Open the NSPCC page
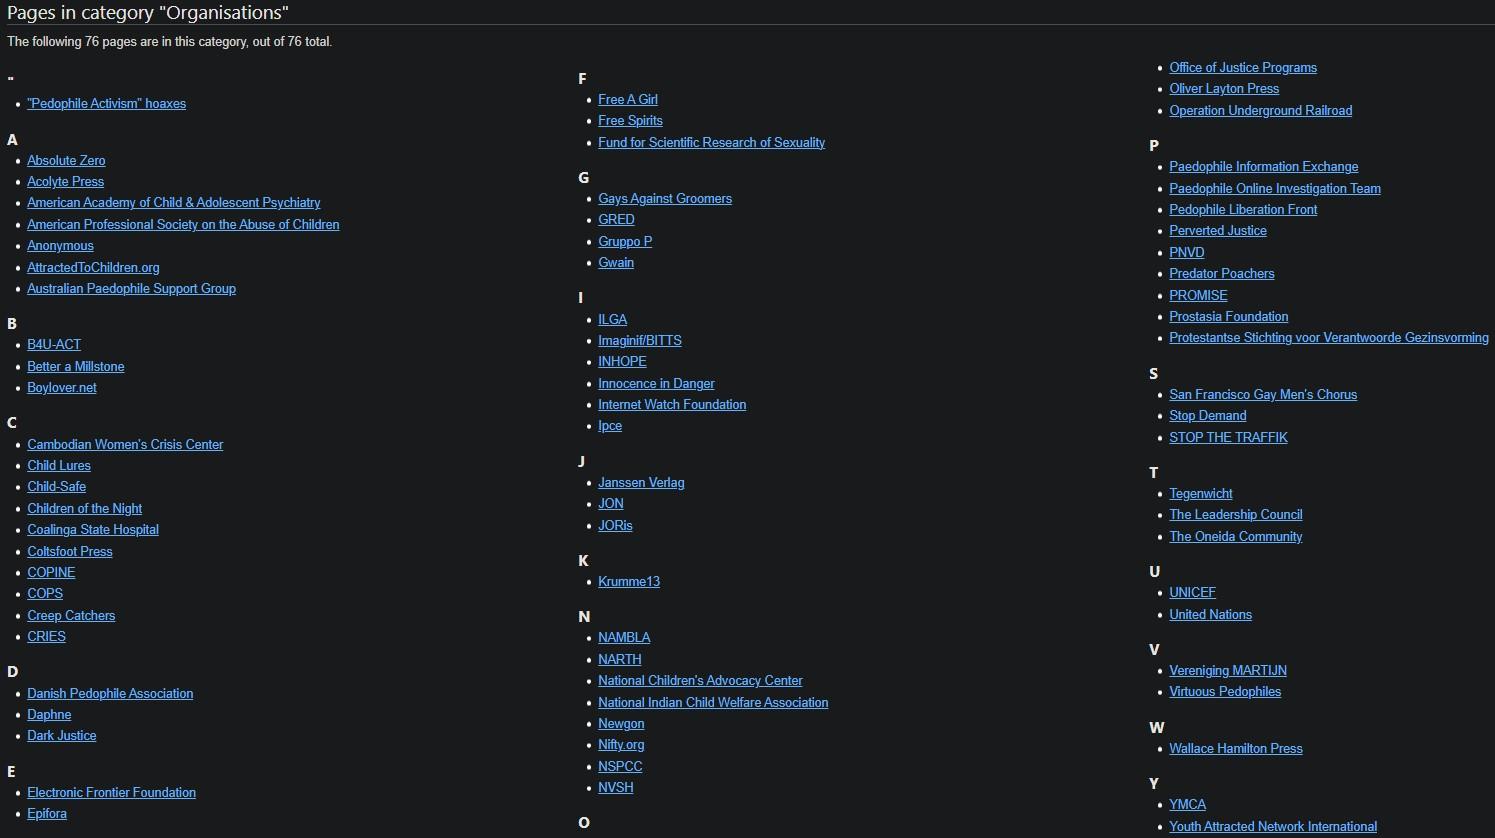The image size is (1495, 838). pos(620,766)
